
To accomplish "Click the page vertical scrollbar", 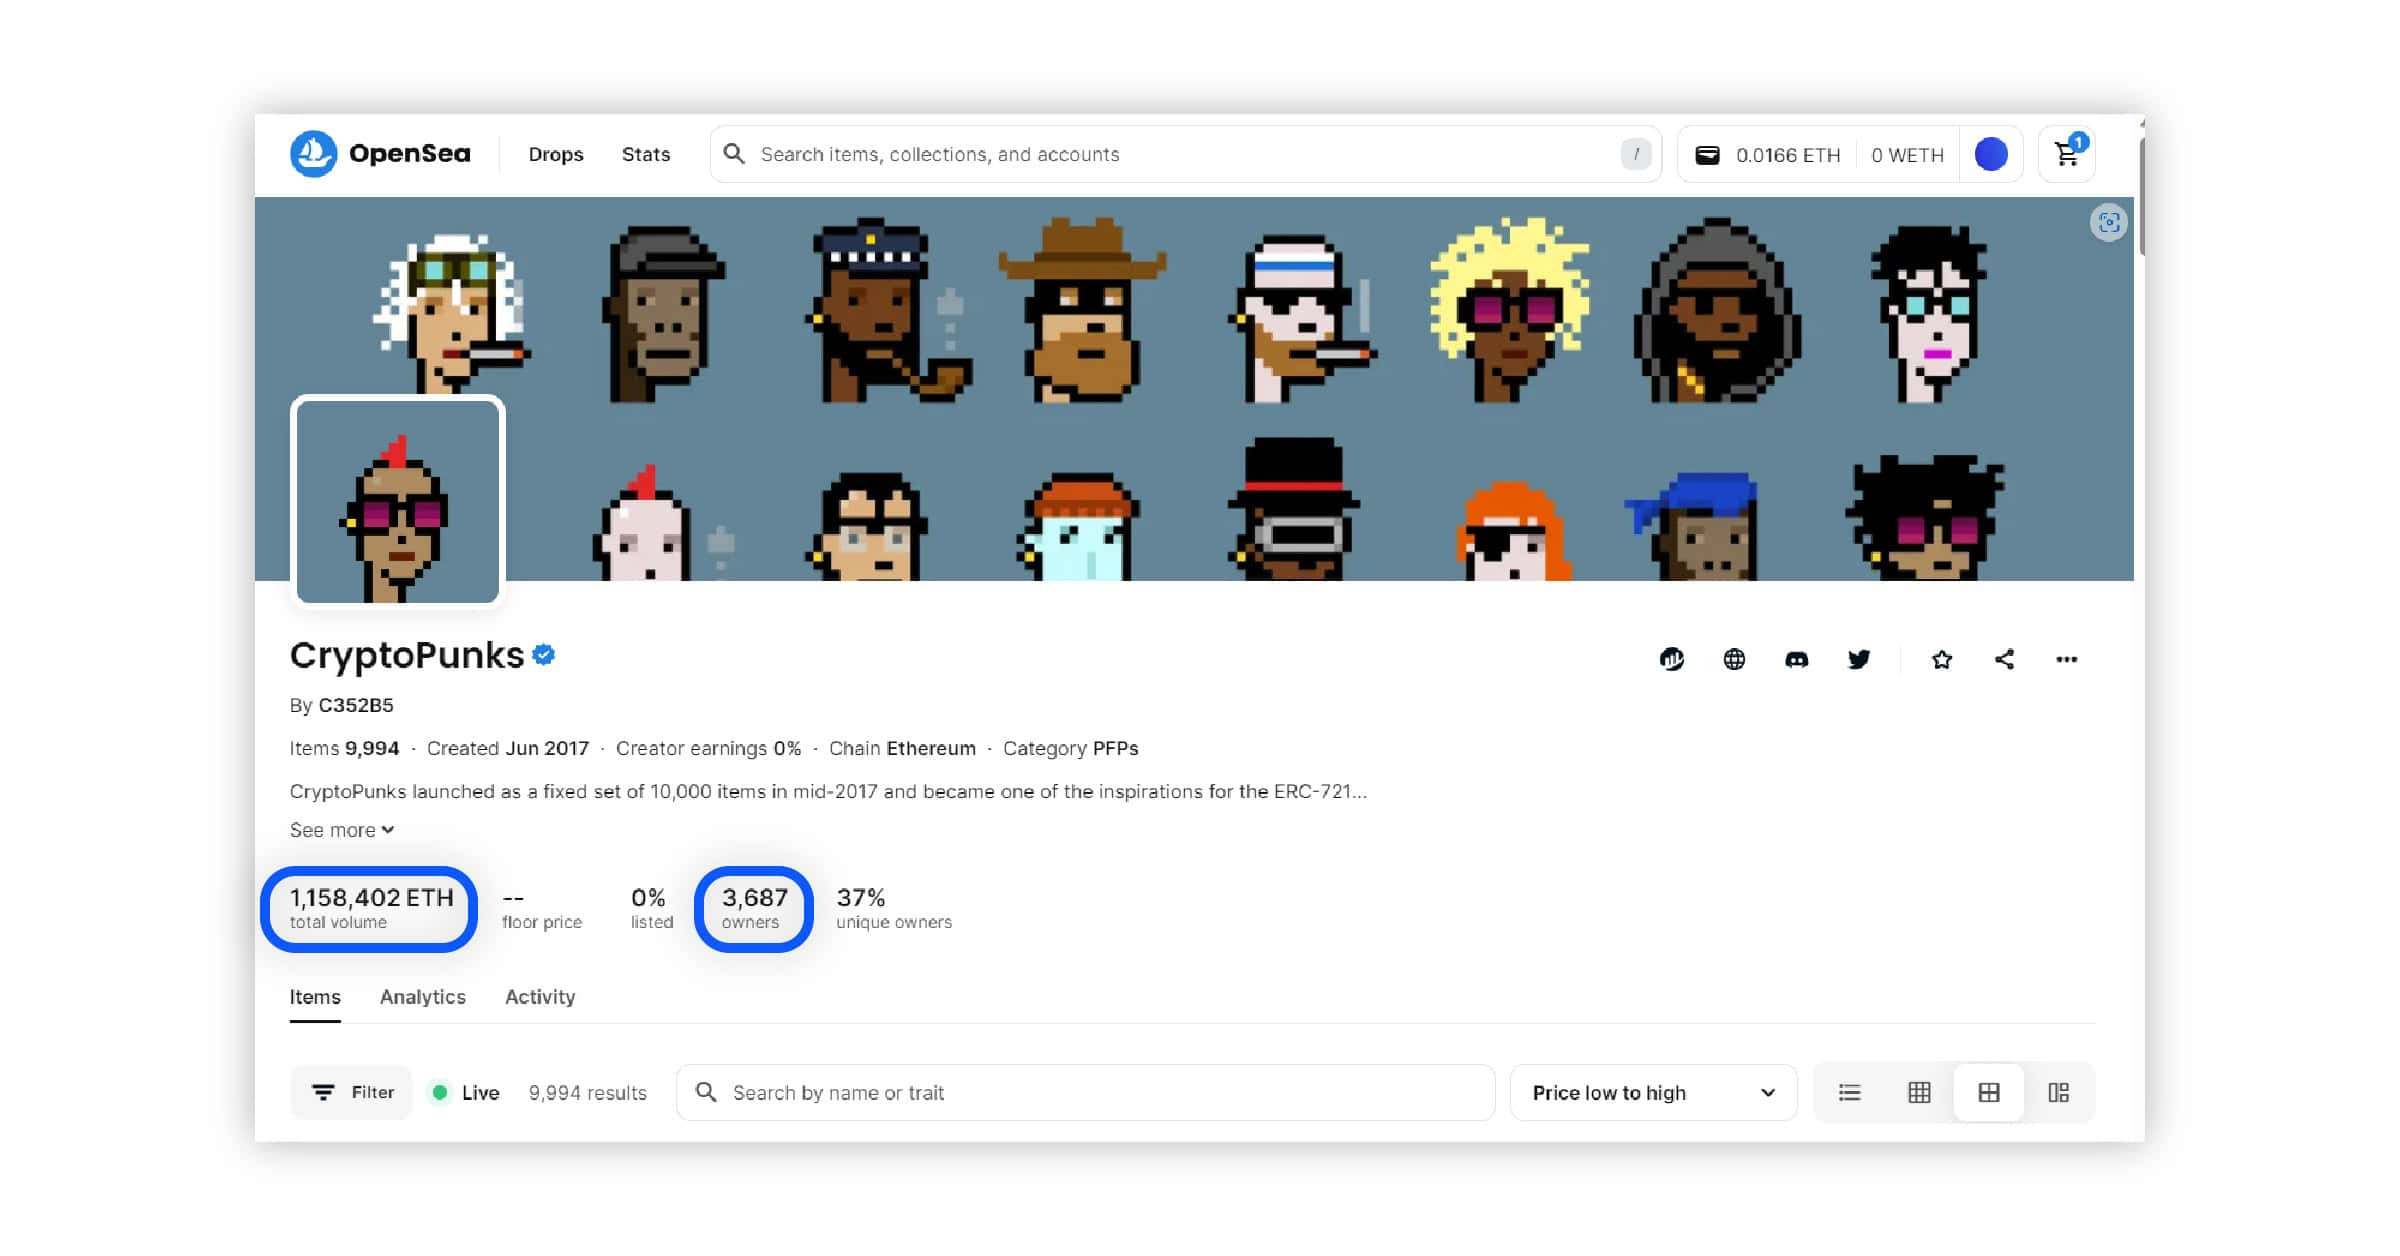I will pyautogui.click(x=2141, y=196).
